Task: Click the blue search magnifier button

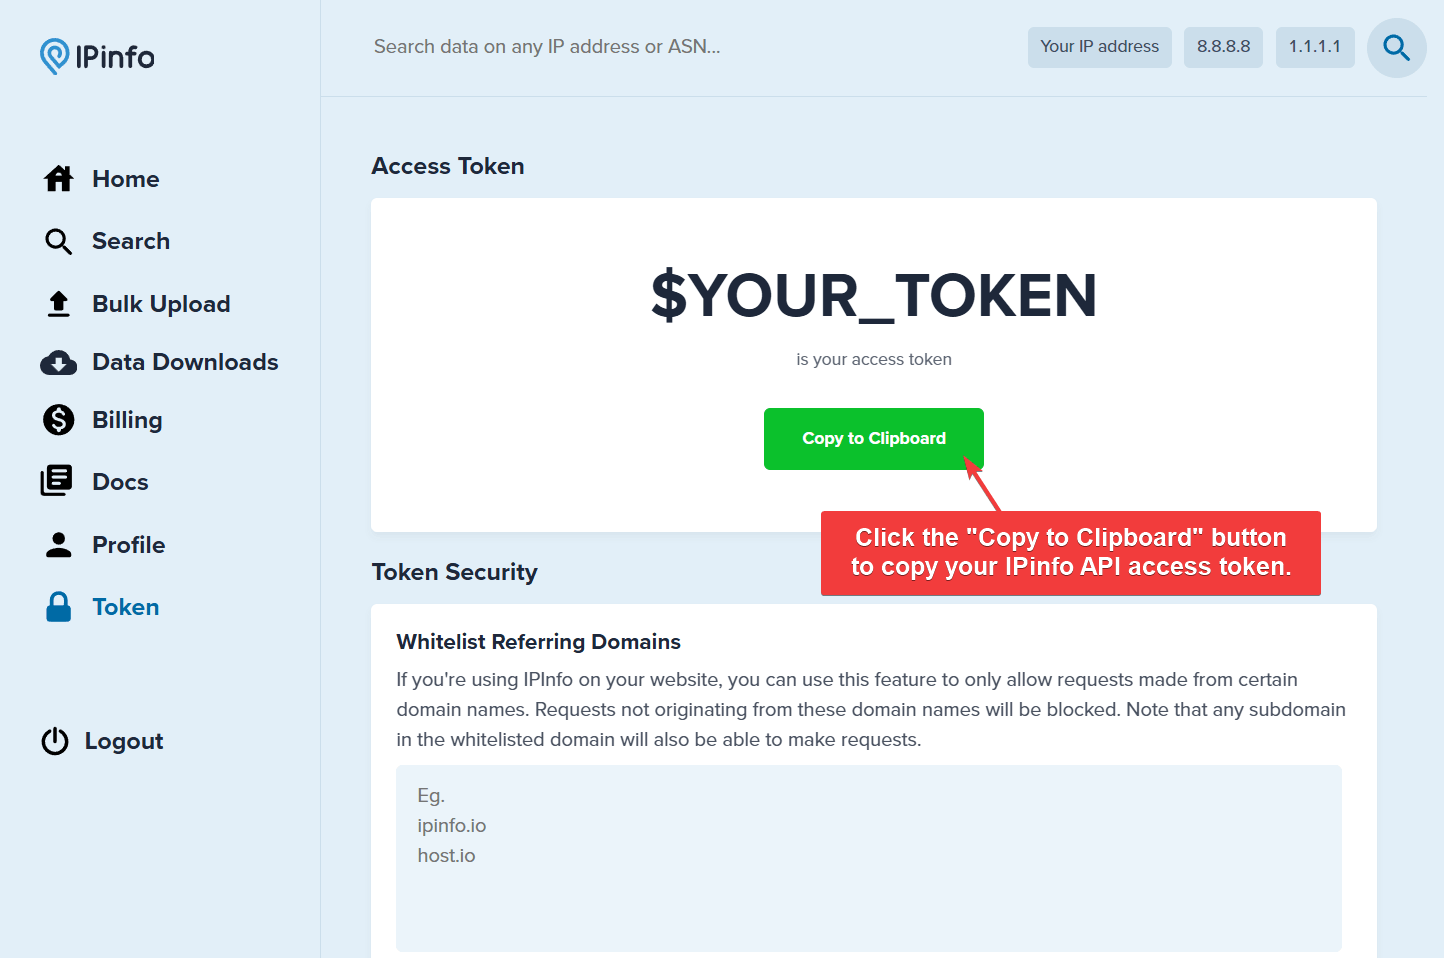Action: tap(1396, 47)
